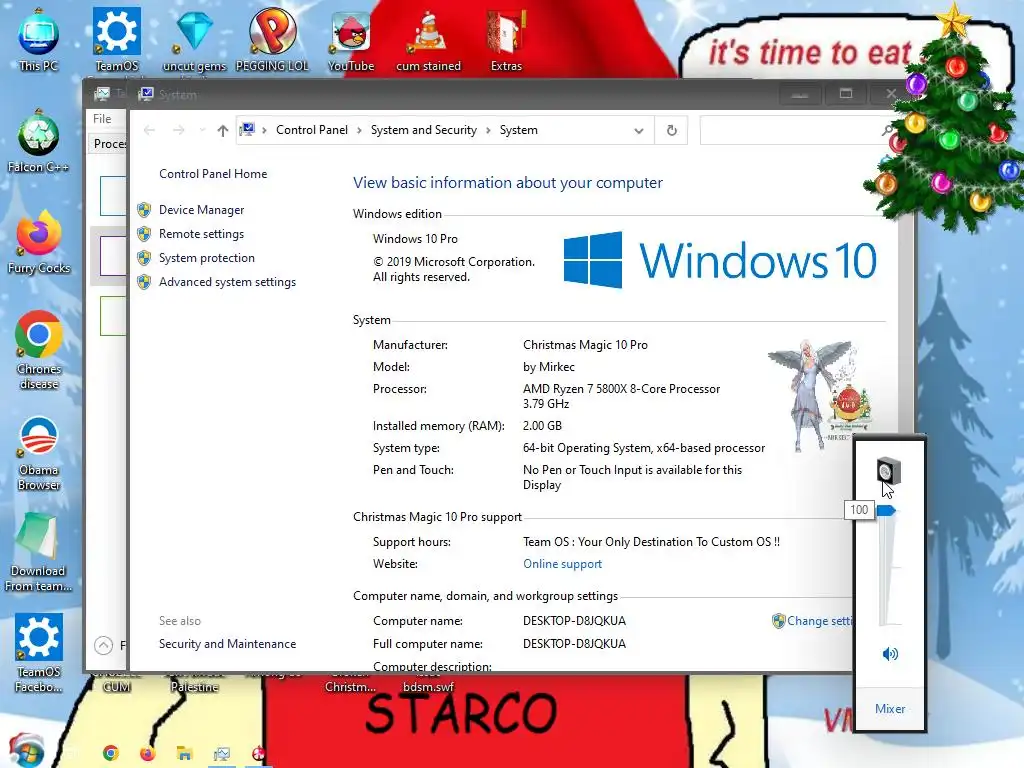Click the computer icon in address bar
This screenshot has width=1024, height=768.
click(247, 130)
